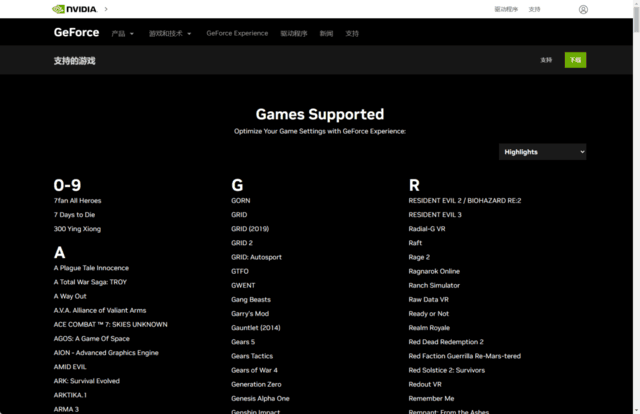Open A Total War Saga: TROY
Viewport: 640px width, 414px height.
pyautogui.click(x=90, y=282)
